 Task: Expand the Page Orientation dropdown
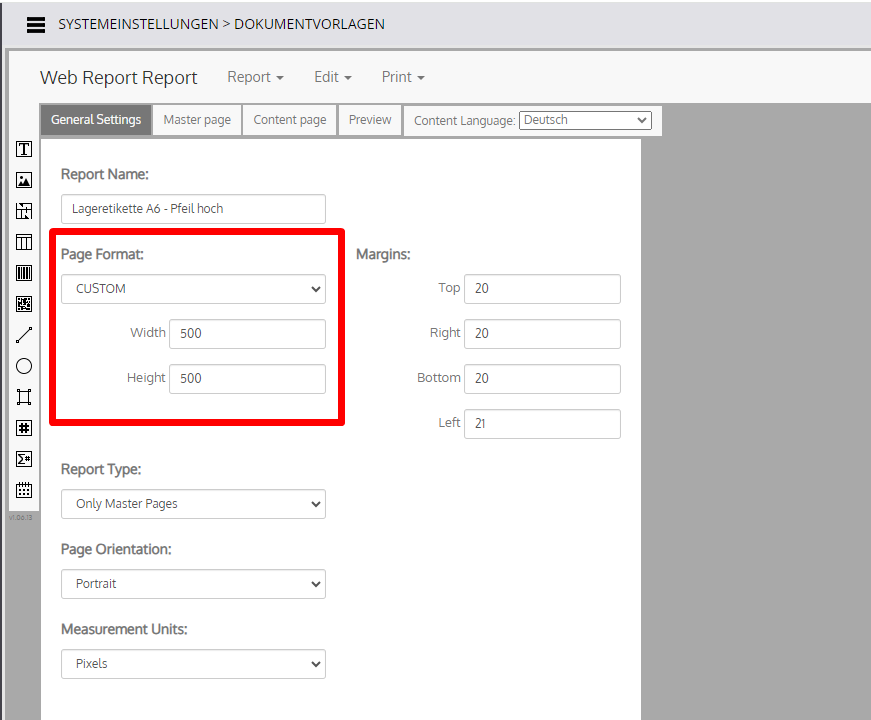pos(193,584)
